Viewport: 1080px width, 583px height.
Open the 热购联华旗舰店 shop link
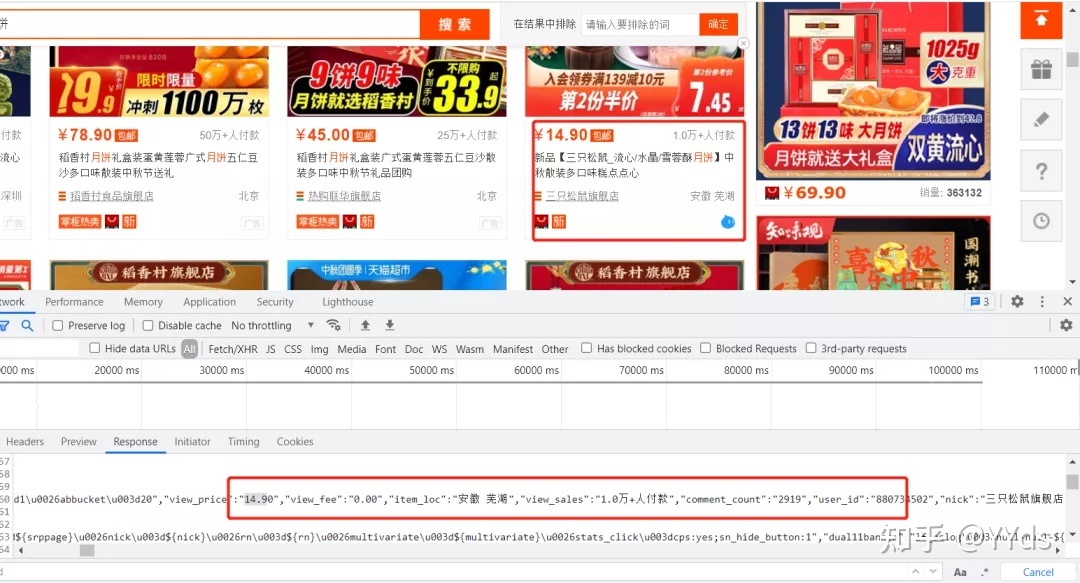(344, 196)
